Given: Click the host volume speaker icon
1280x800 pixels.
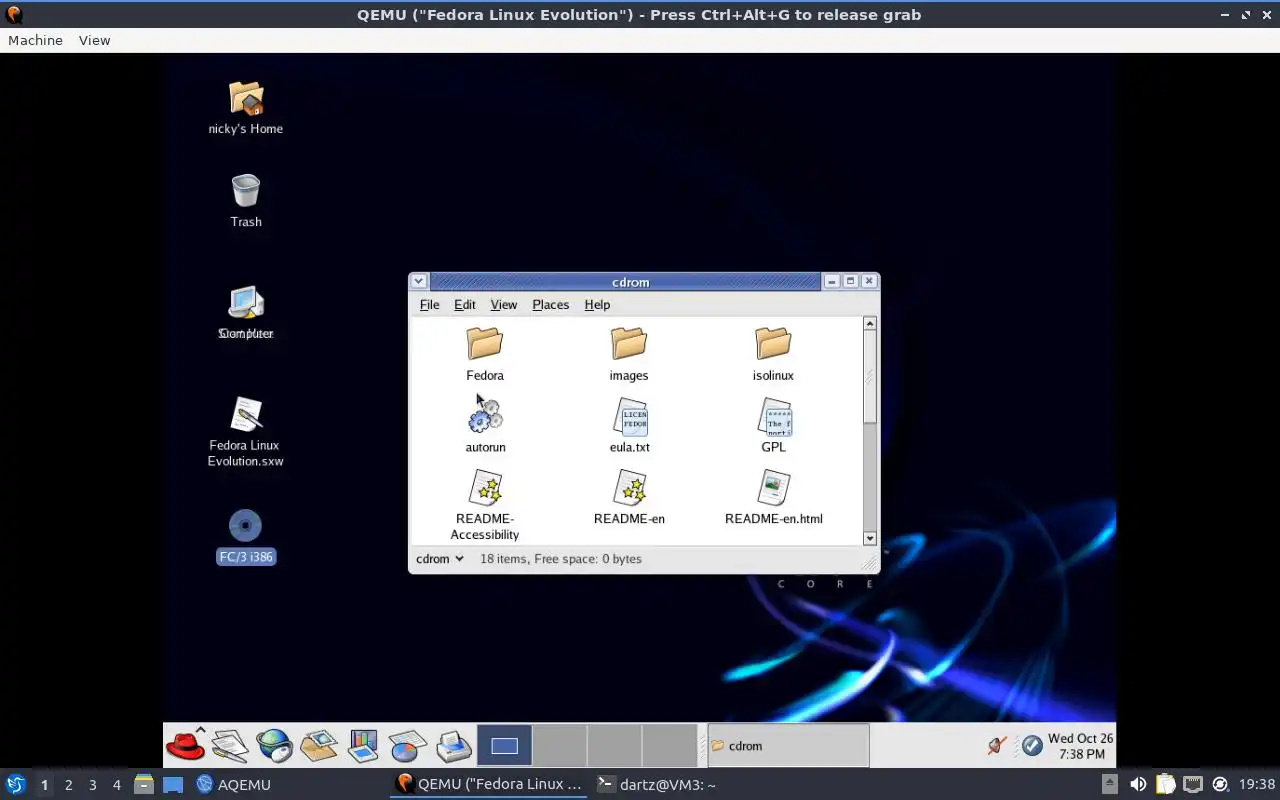Looking at the screenshot, I should (1138, 784).
